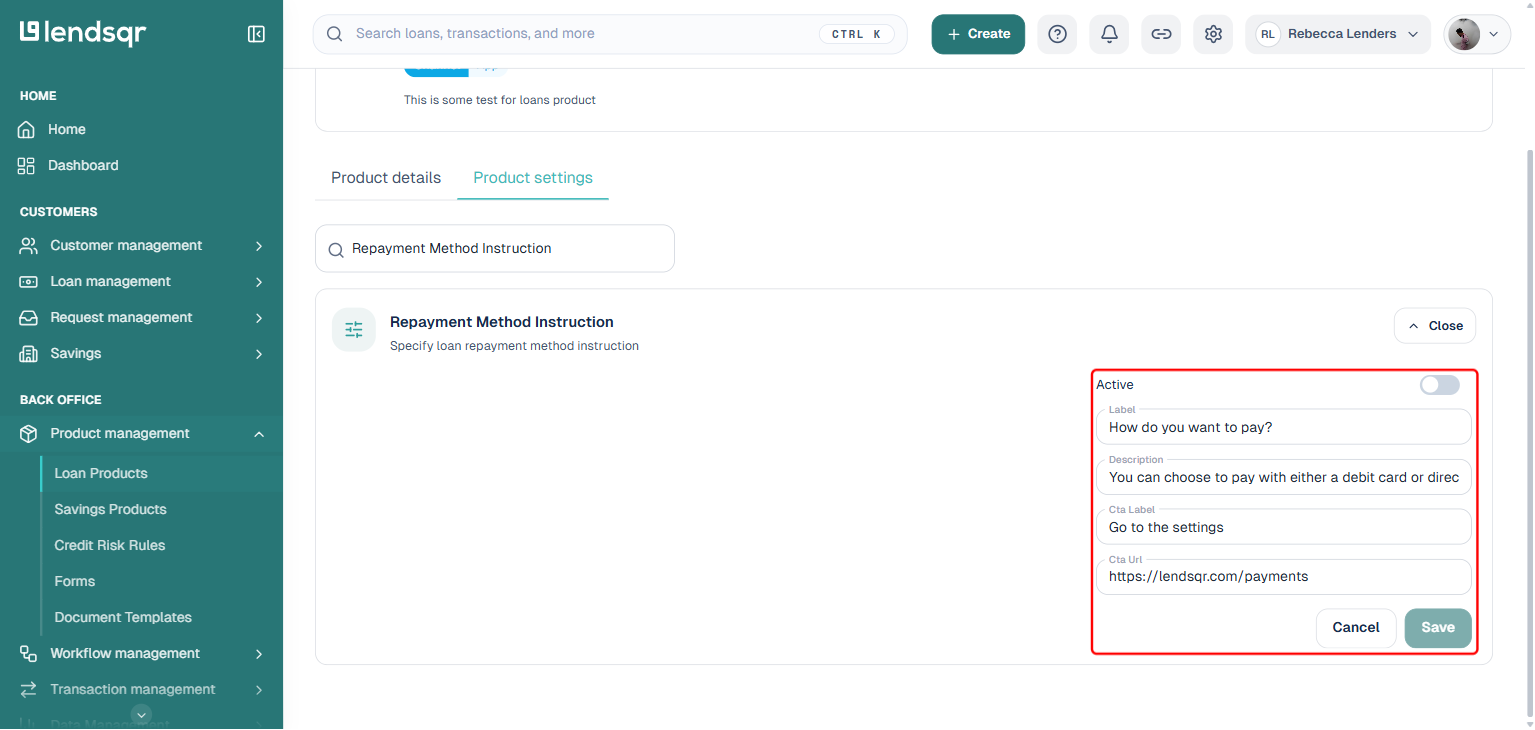1535x730 pixels.
Task: Toggle the Active switch on
Action: [x=1440, y=385]
